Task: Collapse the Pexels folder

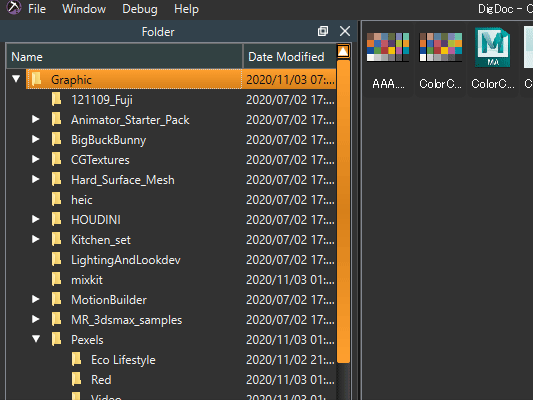Action: pyautogui.click(x=36, y=339)
